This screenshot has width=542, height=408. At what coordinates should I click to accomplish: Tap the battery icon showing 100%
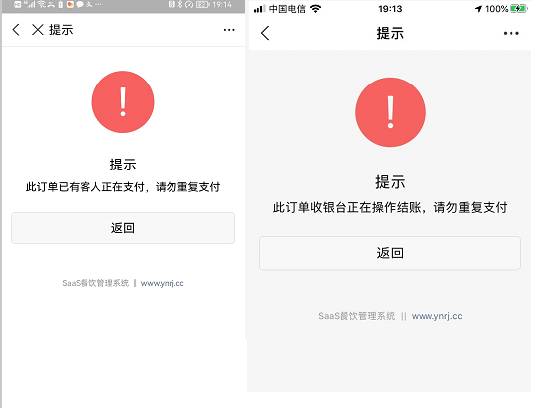(518, 9)
